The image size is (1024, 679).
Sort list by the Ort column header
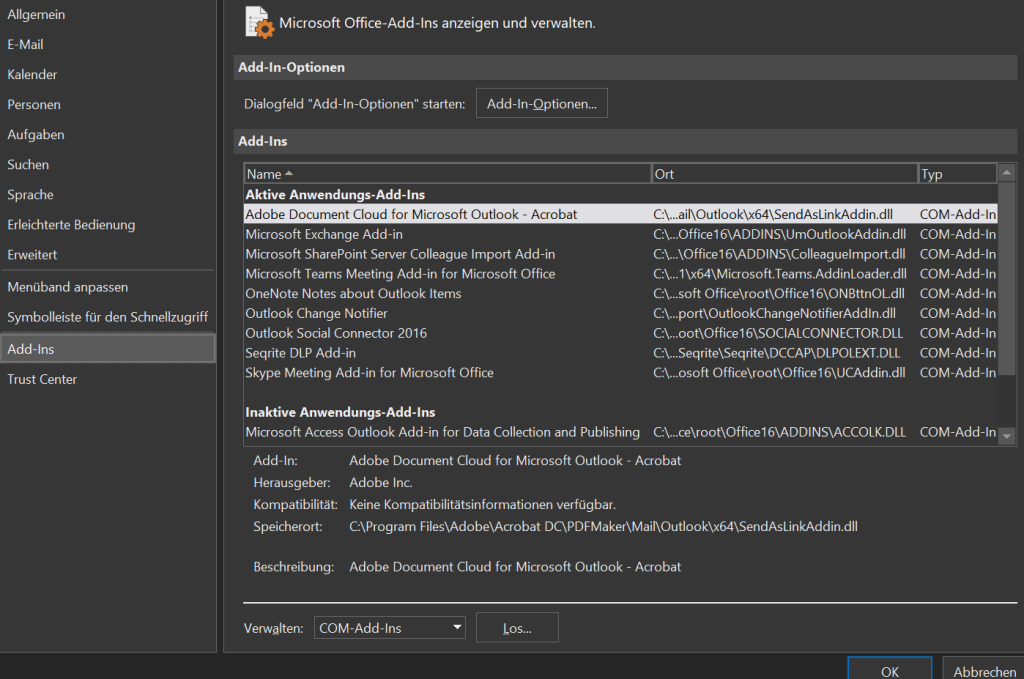784,174
